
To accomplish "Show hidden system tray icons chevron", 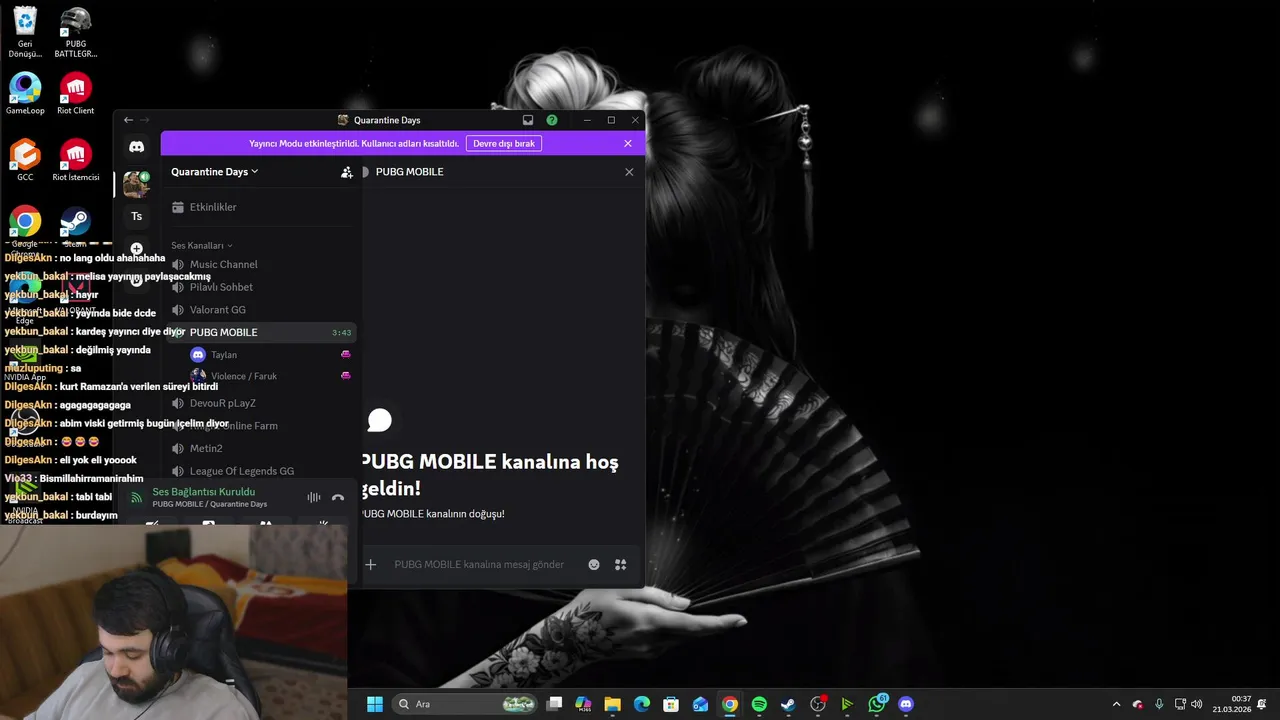I will tap(1117, 704).
